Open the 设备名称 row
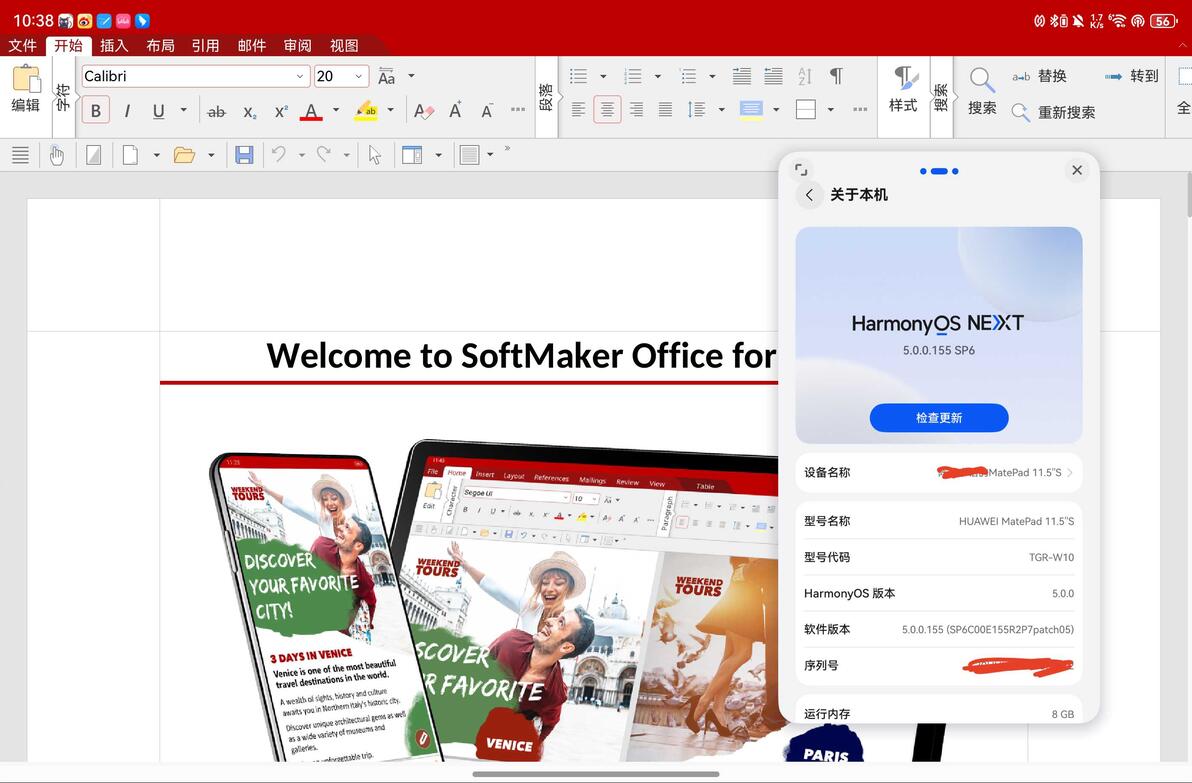The width and height of the screenshot is (1192, 783). tap(939, 473)
